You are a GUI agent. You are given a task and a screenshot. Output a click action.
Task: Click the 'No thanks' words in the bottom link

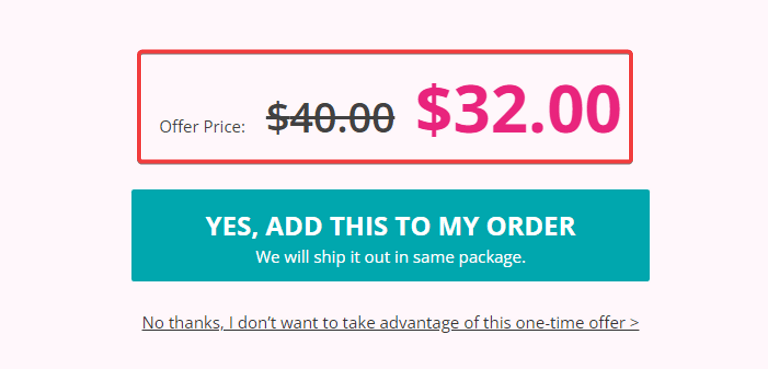click(x=181, y=323)
